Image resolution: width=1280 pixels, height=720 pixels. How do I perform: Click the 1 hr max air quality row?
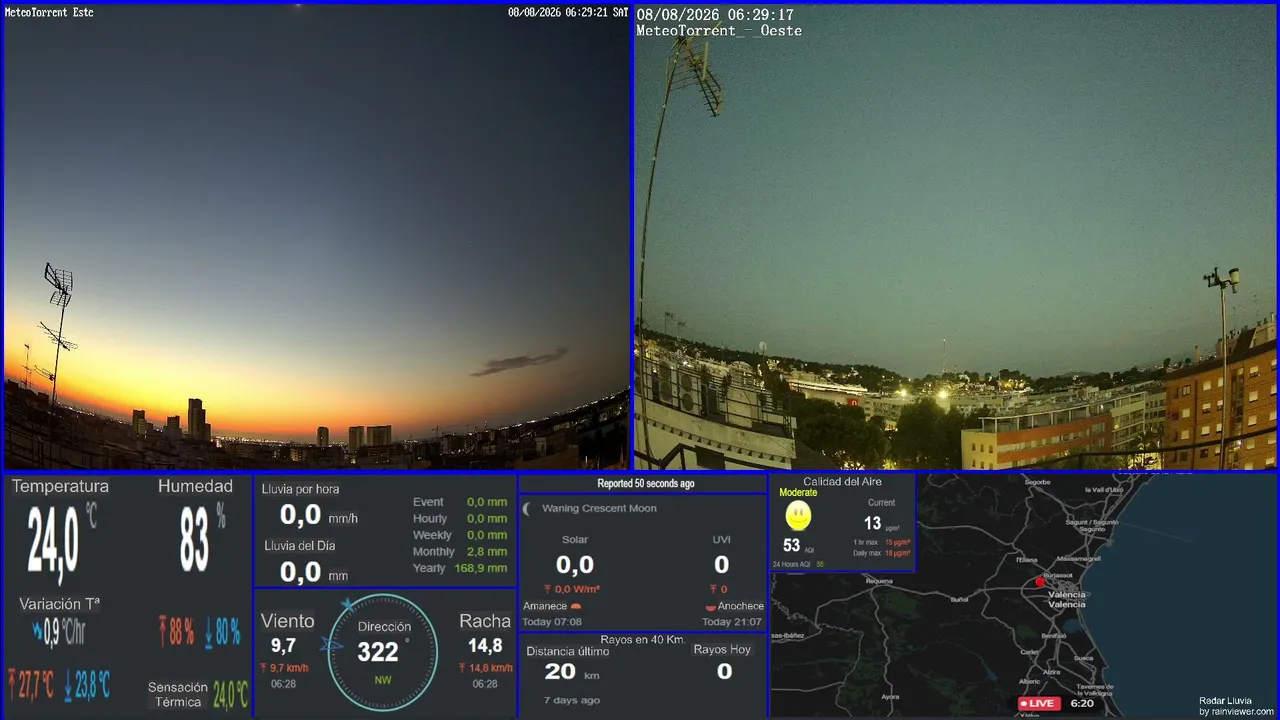[881, 542]
